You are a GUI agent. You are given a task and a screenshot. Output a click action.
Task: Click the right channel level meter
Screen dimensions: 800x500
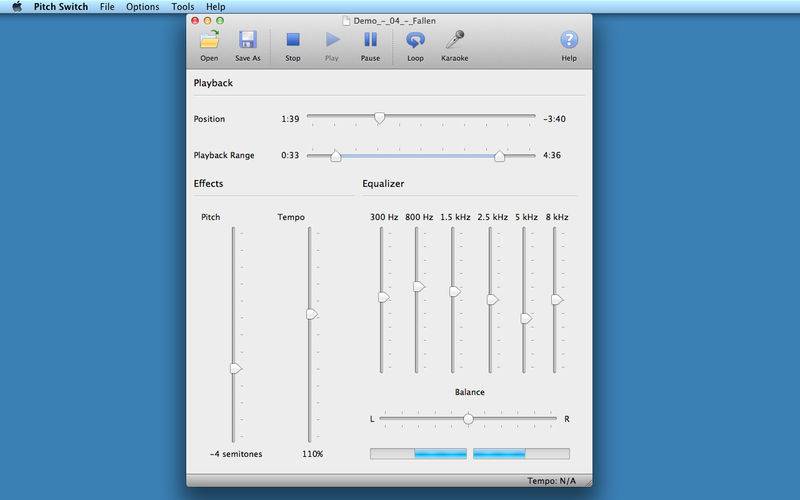pyautogui.click(x=521, y=454)
